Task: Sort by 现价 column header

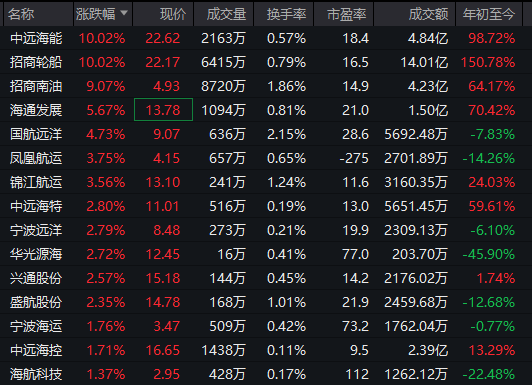Action: point(173,14)
